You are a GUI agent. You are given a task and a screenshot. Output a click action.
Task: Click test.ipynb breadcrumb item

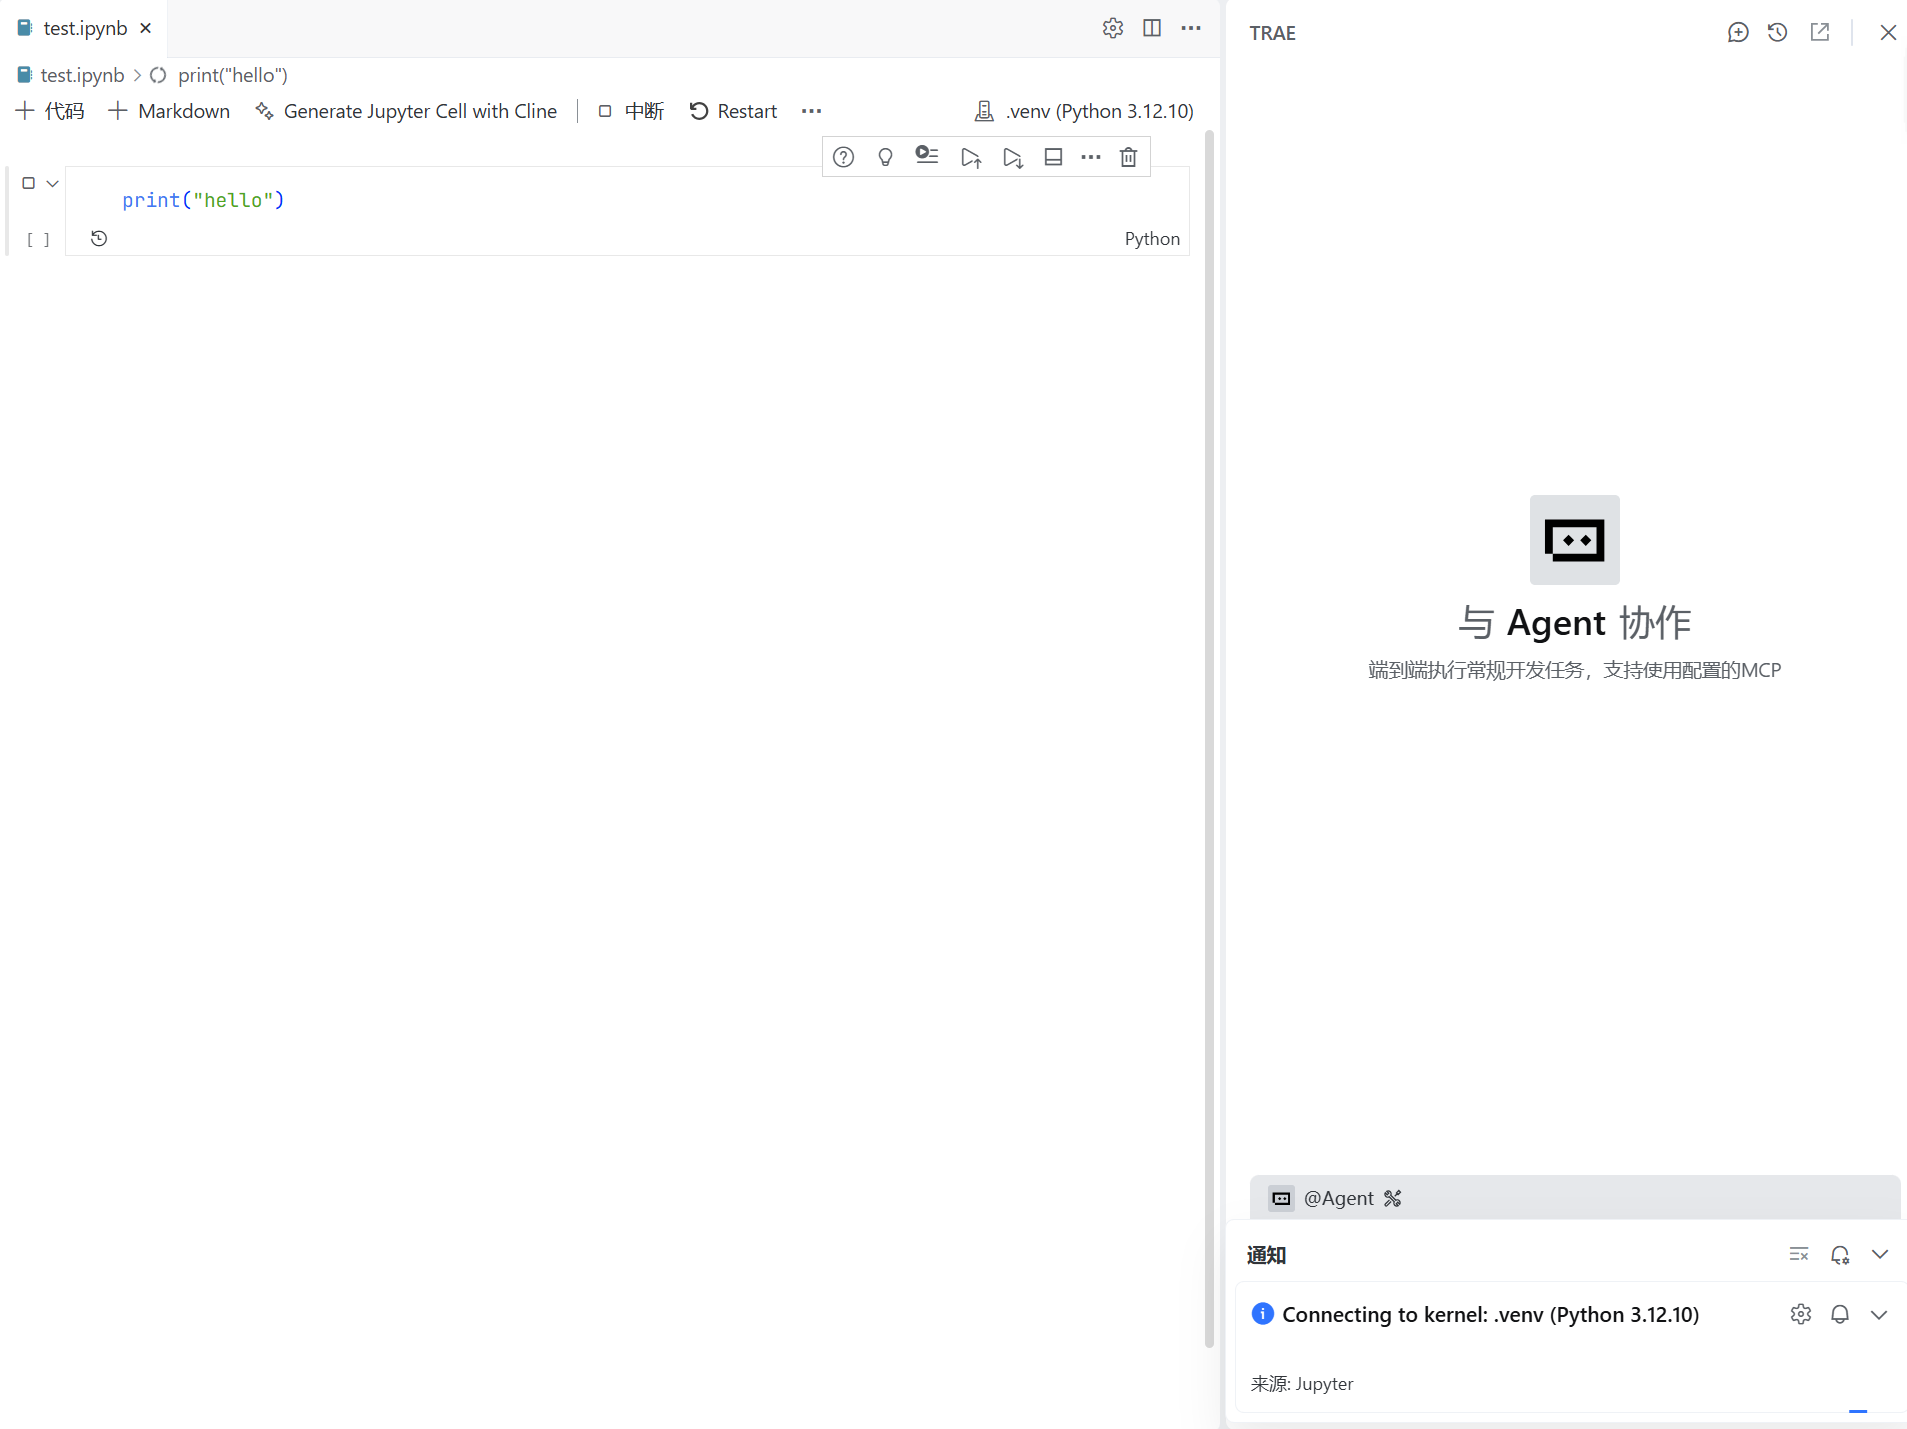71,75
